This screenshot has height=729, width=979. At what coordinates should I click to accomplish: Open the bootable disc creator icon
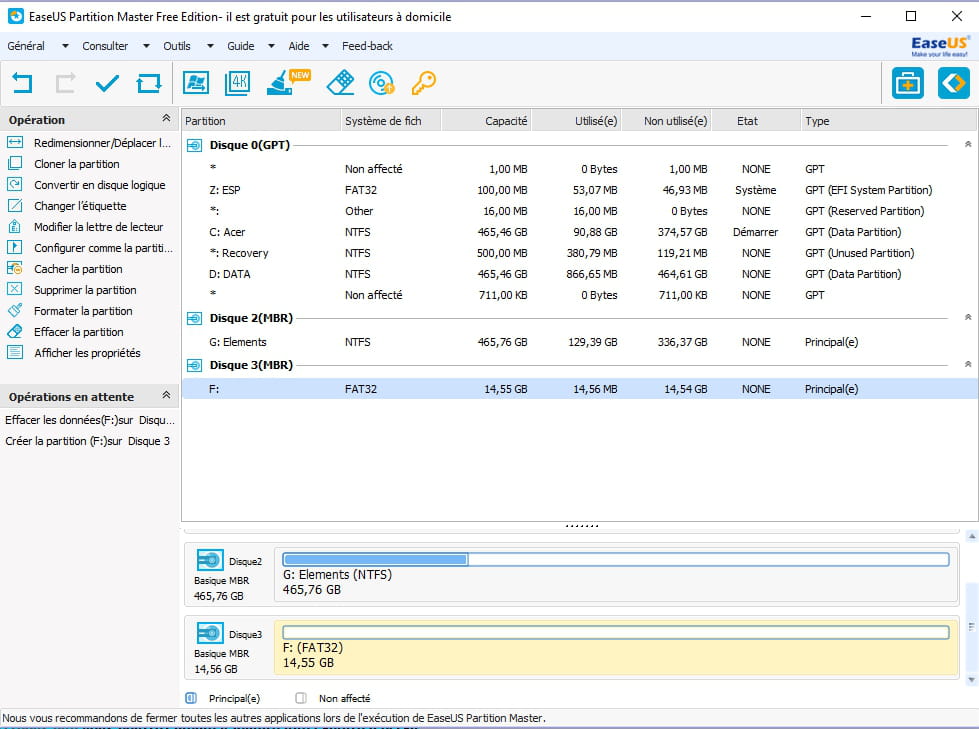[381, 82]
